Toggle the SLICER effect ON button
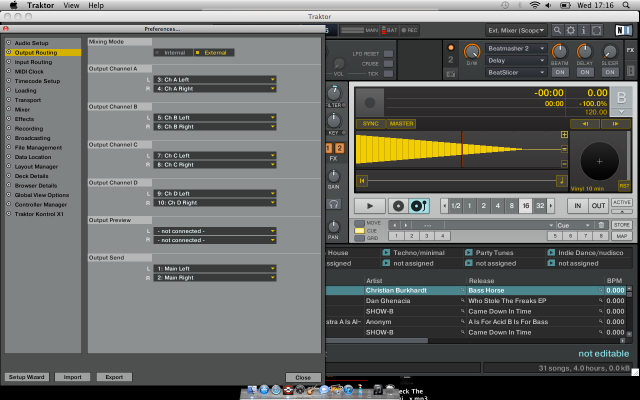640x400 pixels. [x=610, y=72]
